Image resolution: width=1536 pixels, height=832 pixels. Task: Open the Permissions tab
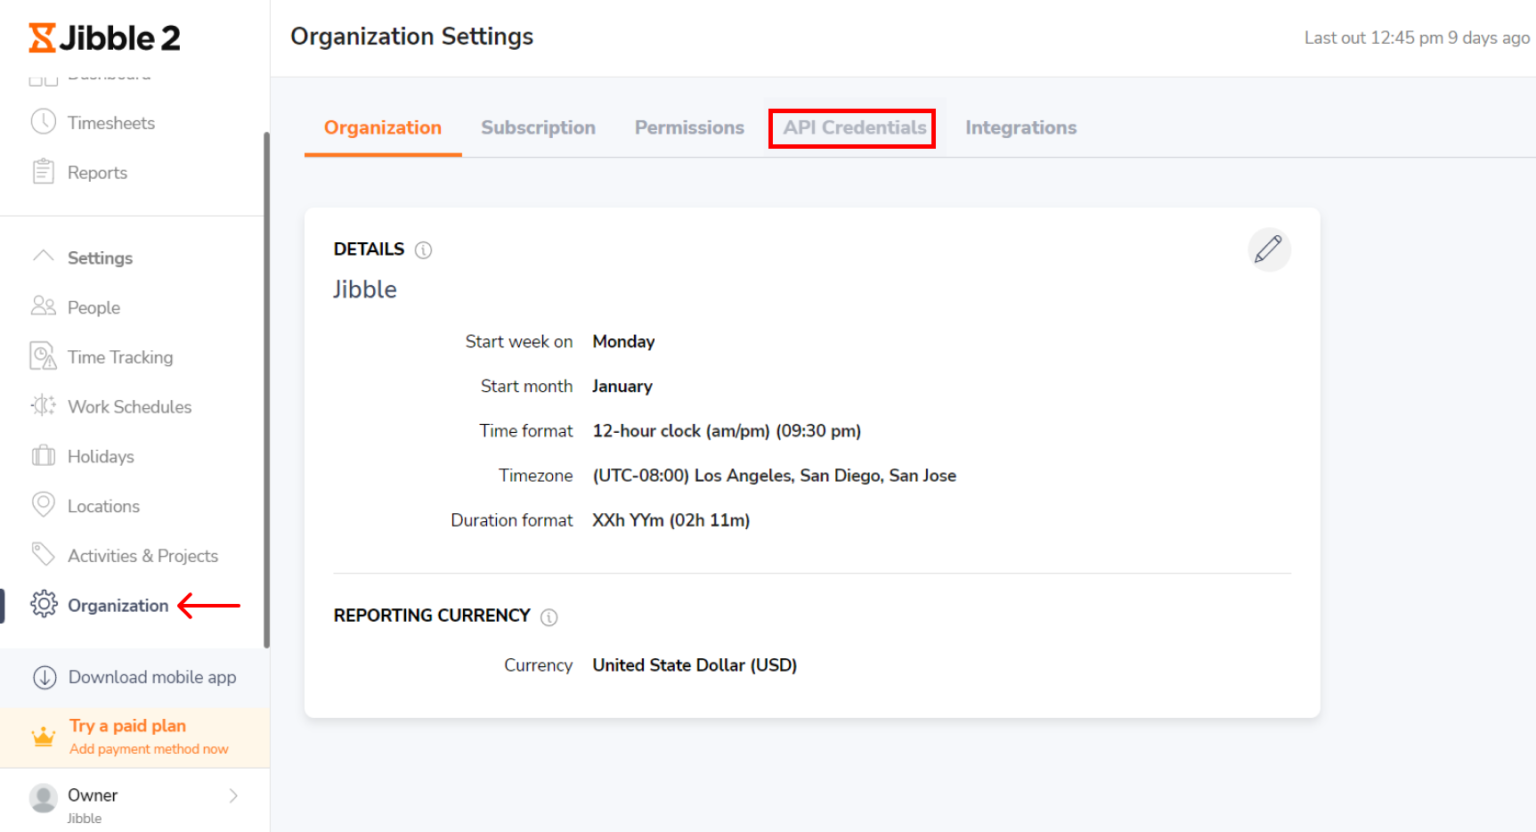689,128
